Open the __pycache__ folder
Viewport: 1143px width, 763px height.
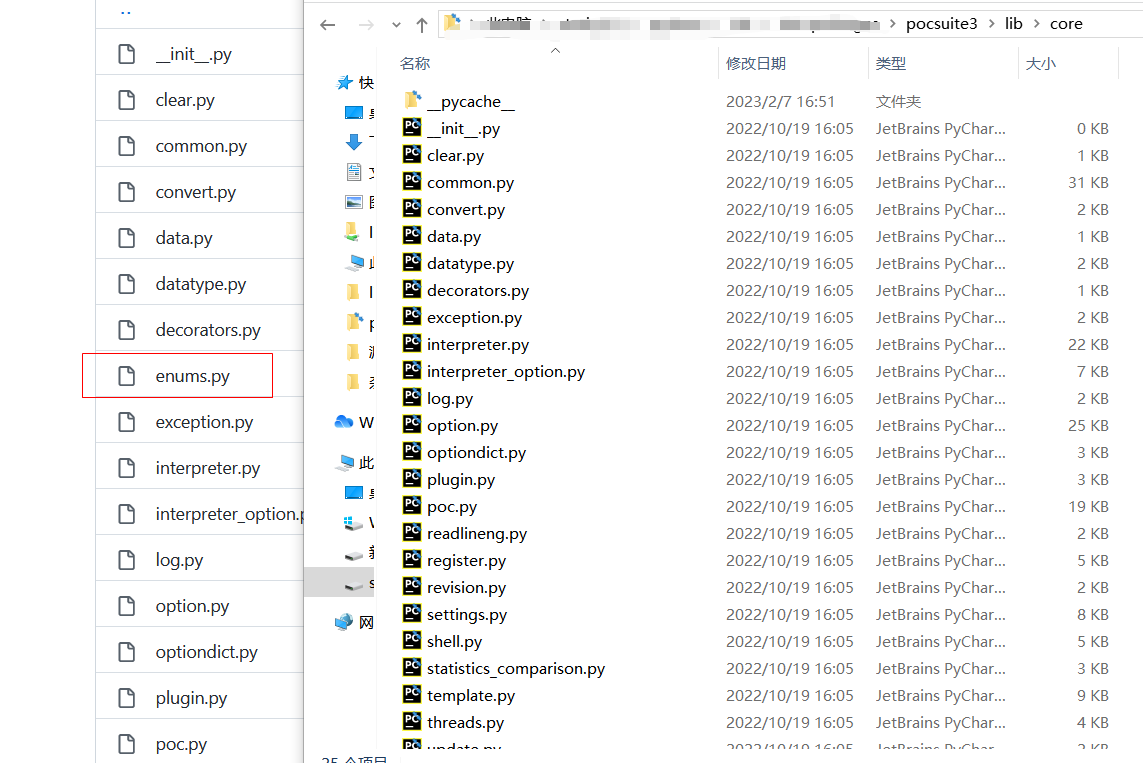(x=470, y=101)
